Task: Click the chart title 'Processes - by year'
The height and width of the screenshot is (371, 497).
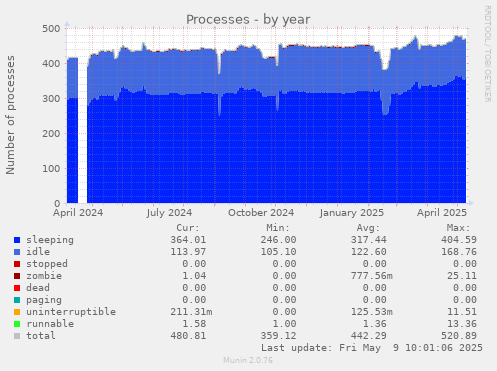Action: click(x=248, y=19)
